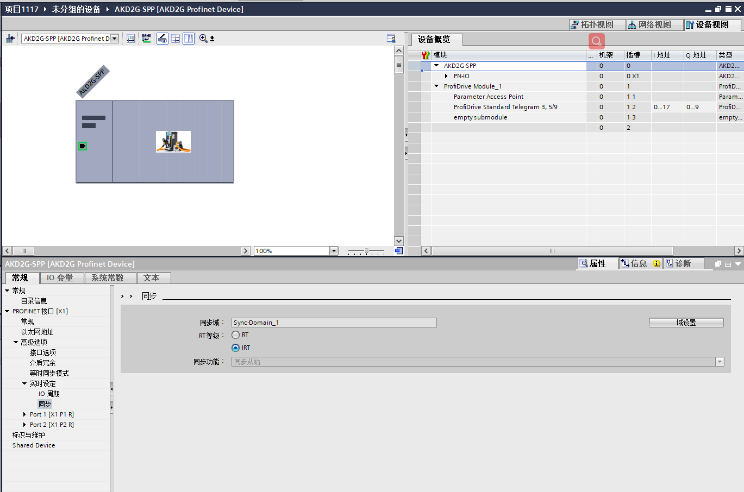
Task: Click the collapse arrow in inspector header
Action: tap(738, 264)
